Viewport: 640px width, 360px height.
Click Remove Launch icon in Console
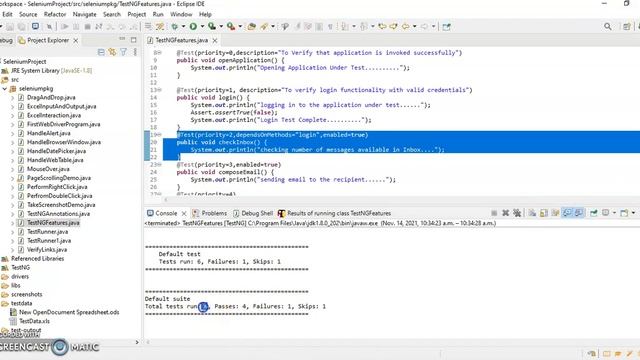pos(505,213)
